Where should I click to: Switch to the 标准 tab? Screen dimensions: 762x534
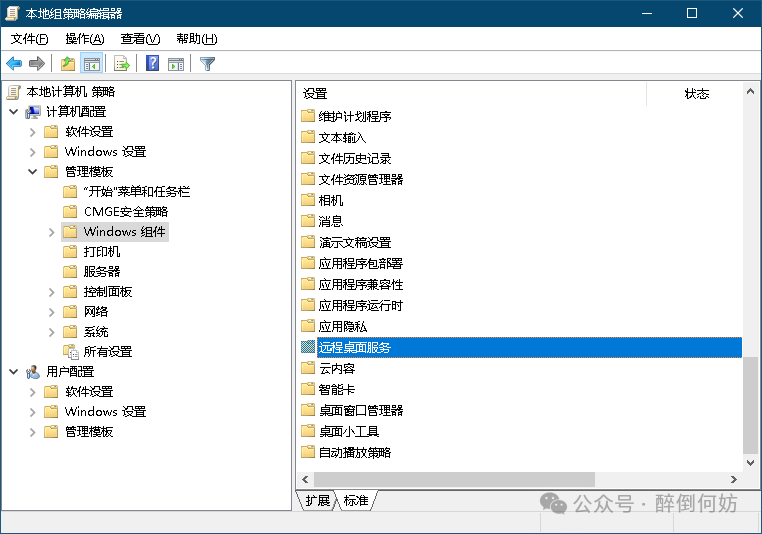357,500
